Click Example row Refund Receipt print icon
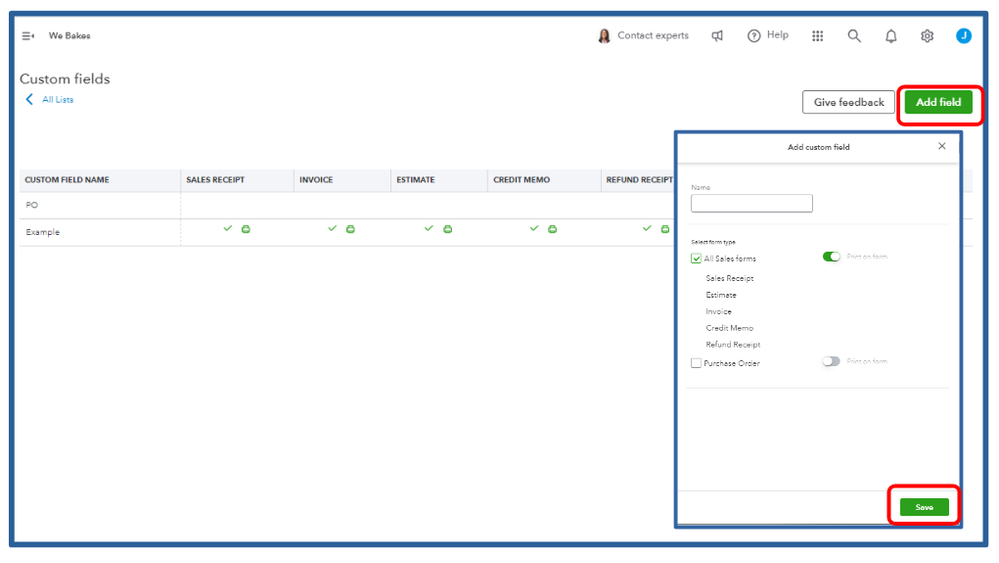Image resolution: width=999 pixels, height=563 pixels. 665,229
